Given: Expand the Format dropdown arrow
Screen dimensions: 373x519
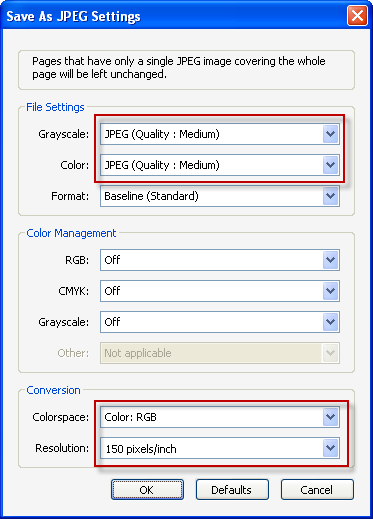Looking at the screenshot, I should [330, 196].
